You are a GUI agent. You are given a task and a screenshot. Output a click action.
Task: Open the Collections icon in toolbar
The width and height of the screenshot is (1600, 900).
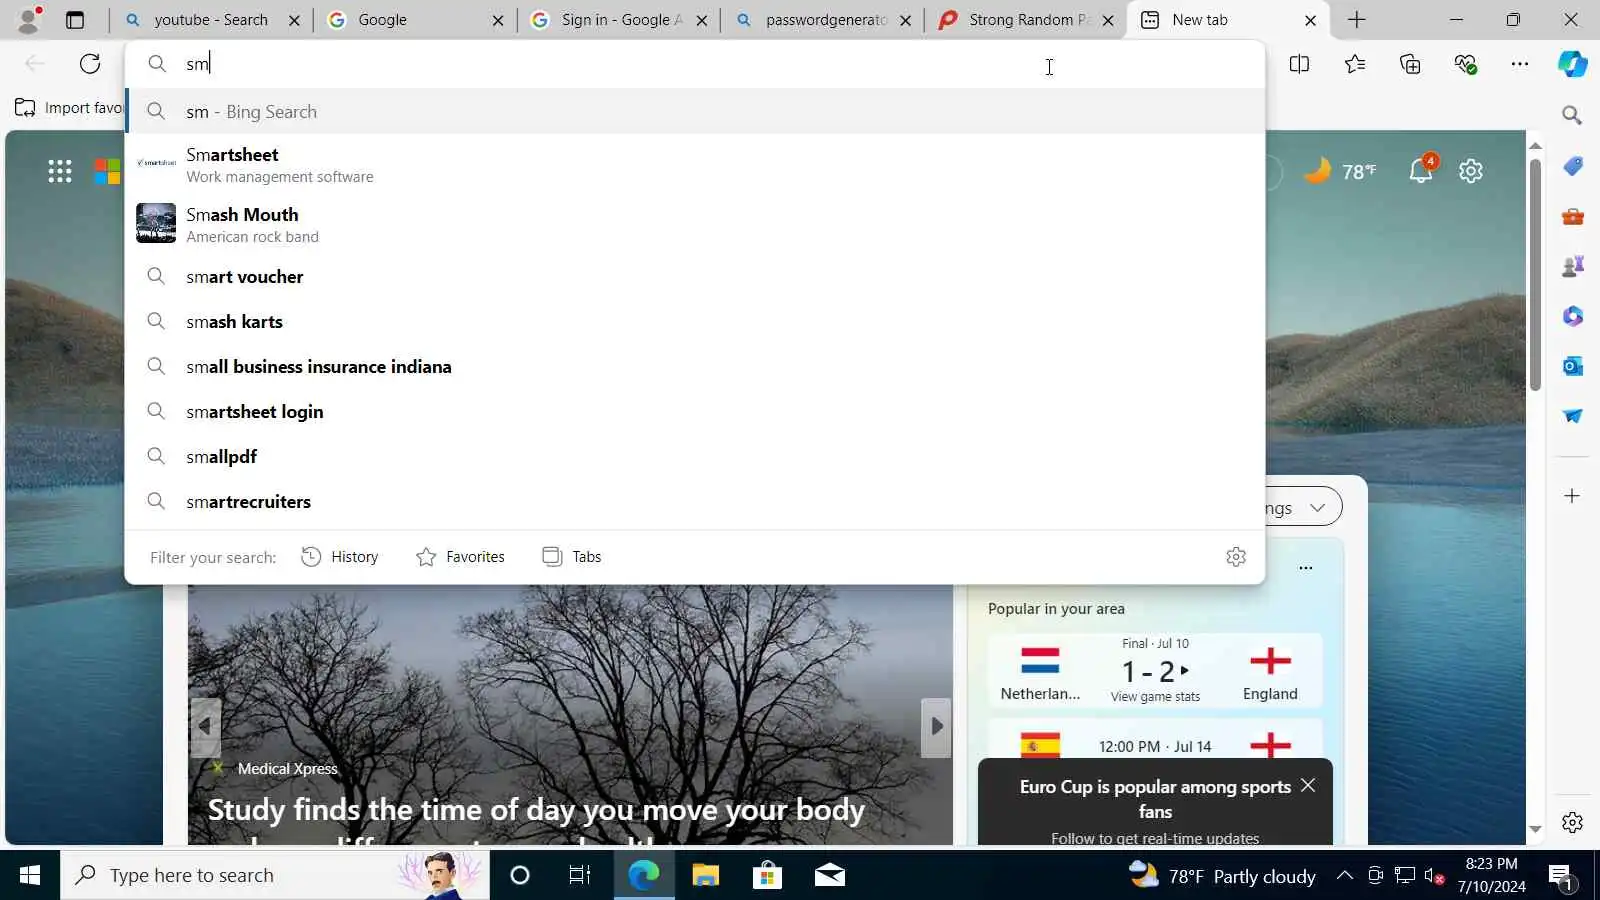(x=1410, y=64)
